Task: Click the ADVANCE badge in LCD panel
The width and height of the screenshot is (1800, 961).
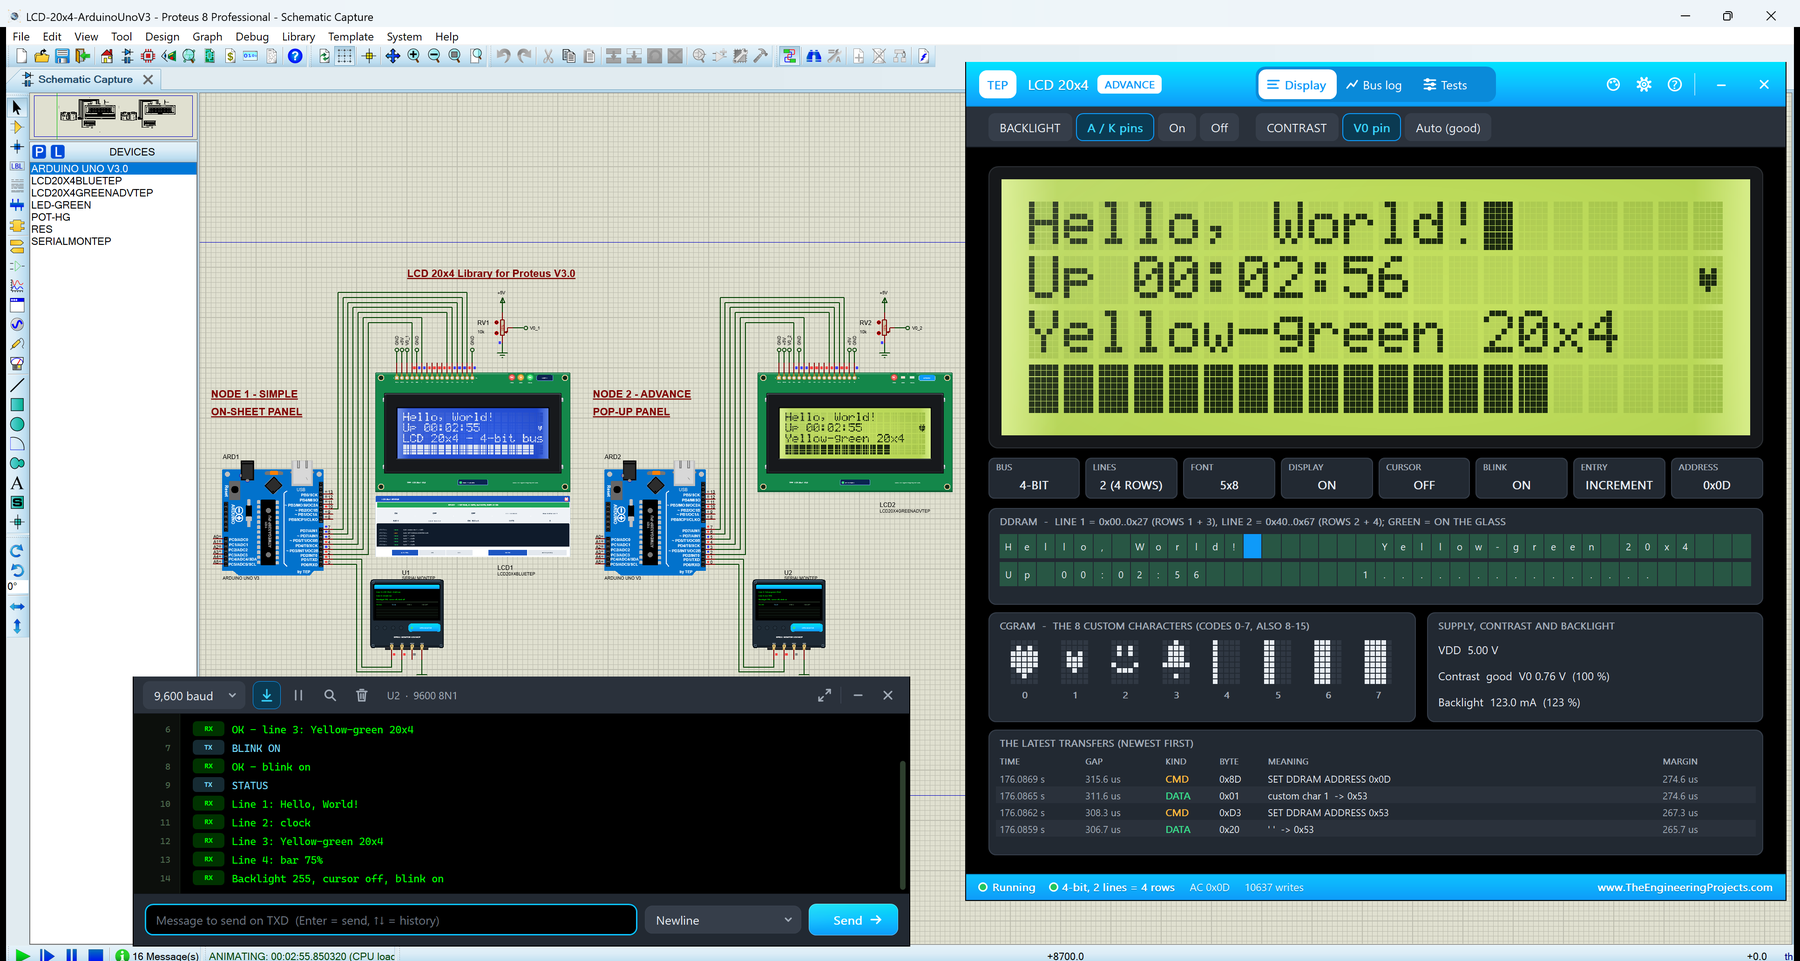Action: 1130,85
